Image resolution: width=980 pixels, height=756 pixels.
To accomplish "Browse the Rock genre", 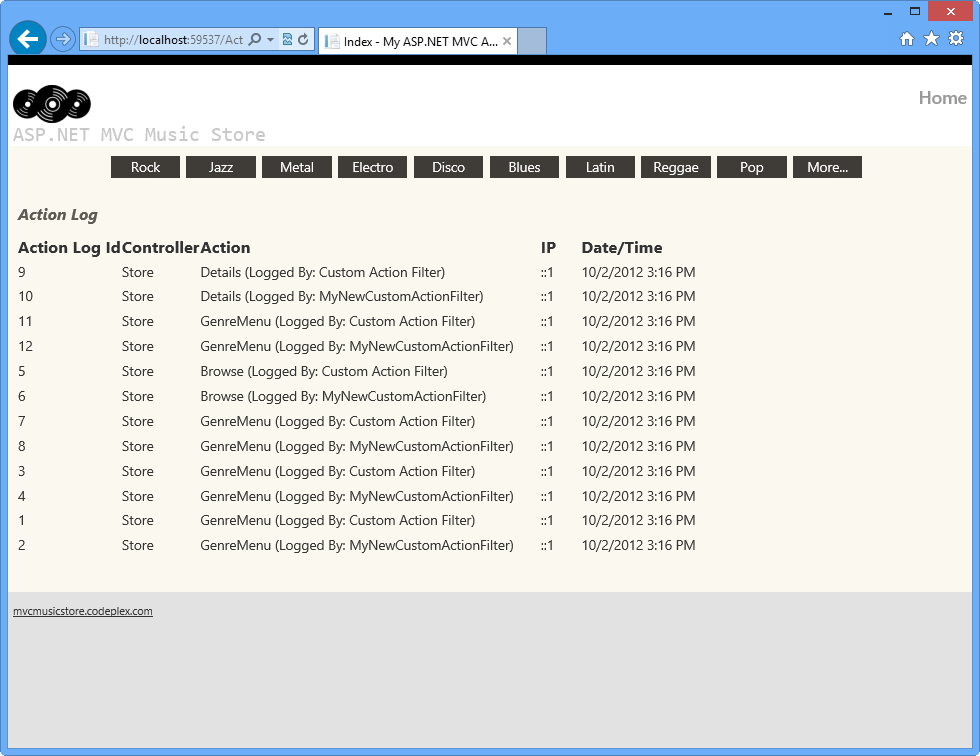I will click(145, 167).
